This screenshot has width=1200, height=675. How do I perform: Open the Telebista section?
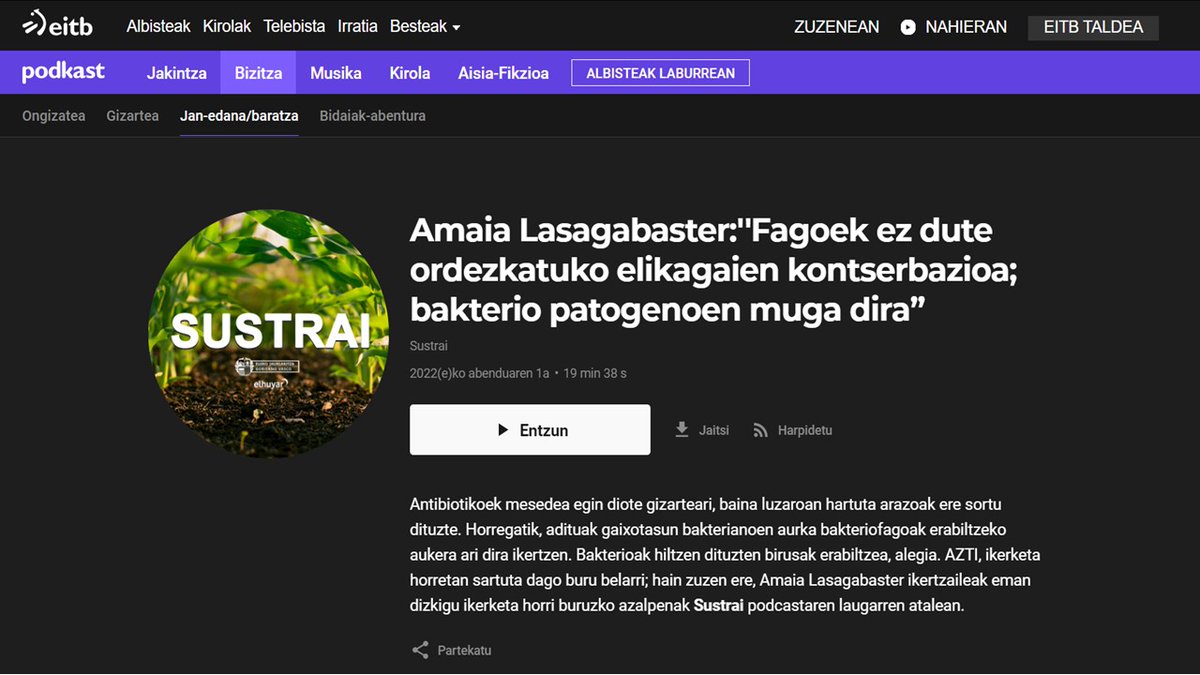click(294, 27)
